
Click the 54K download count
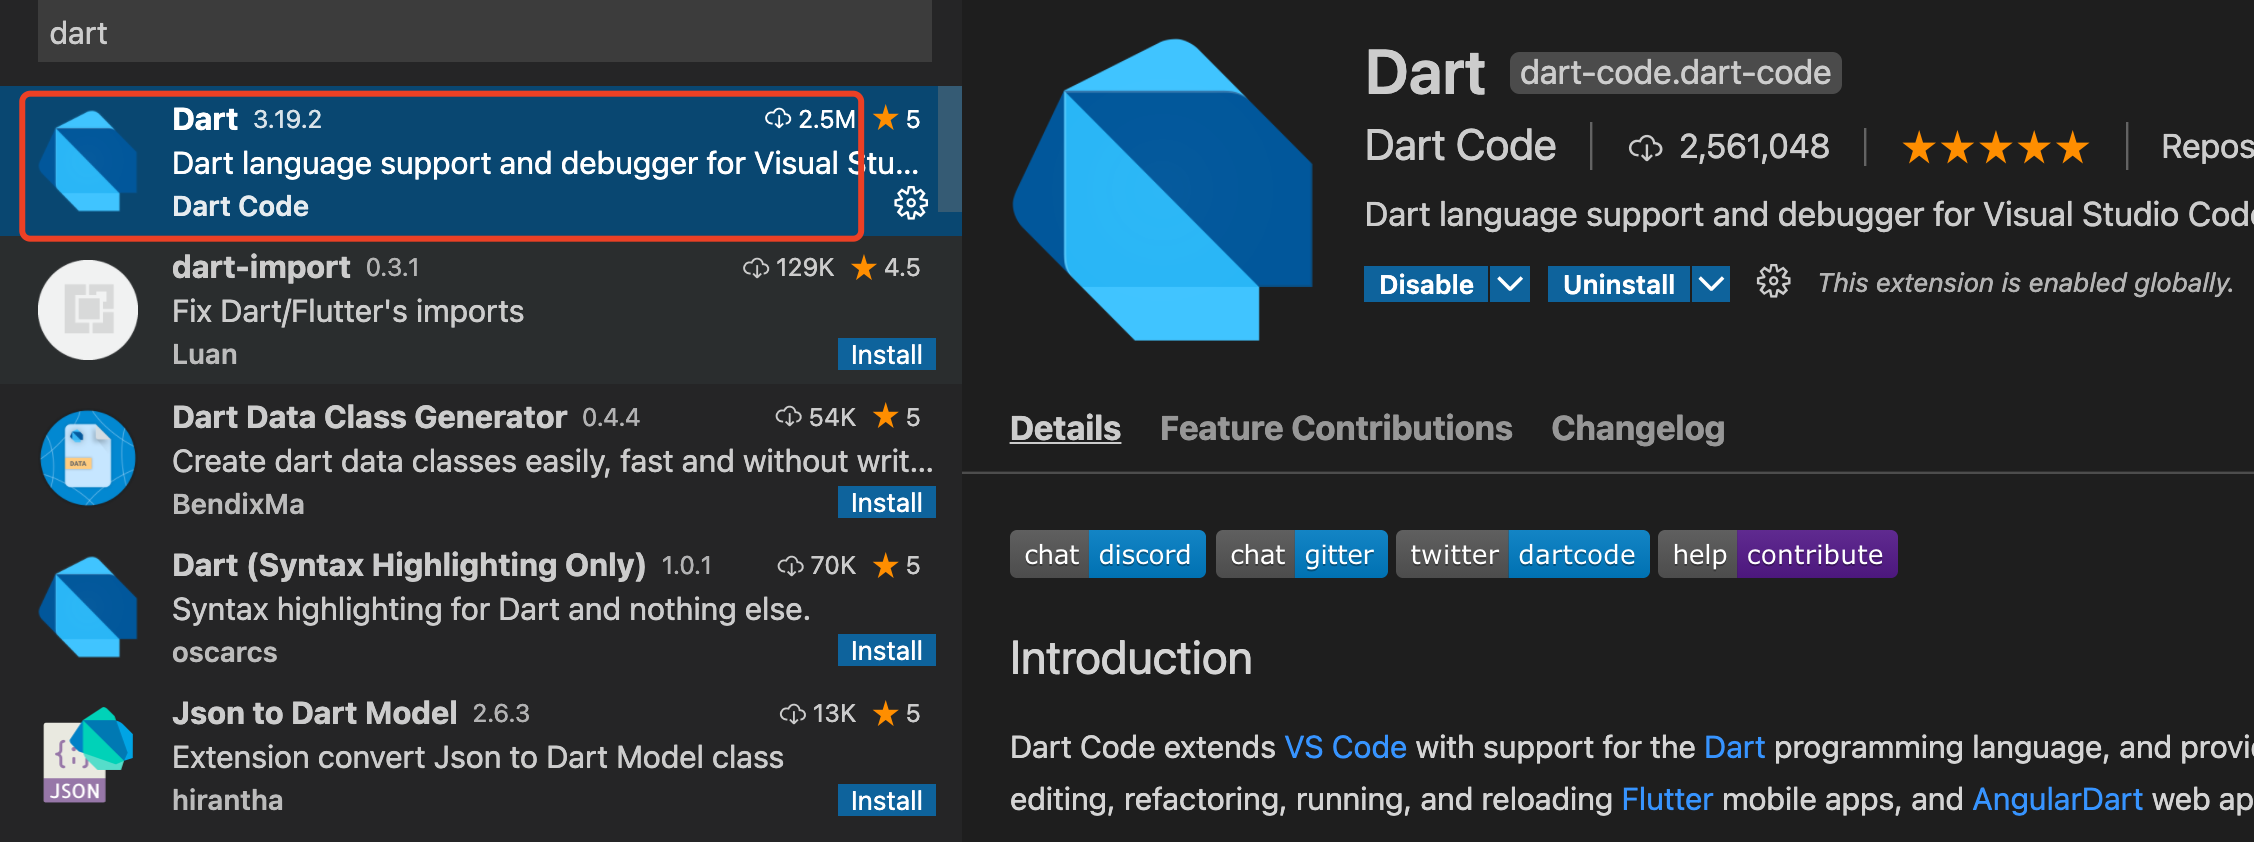pyautogui.click(x=832, y=416)
